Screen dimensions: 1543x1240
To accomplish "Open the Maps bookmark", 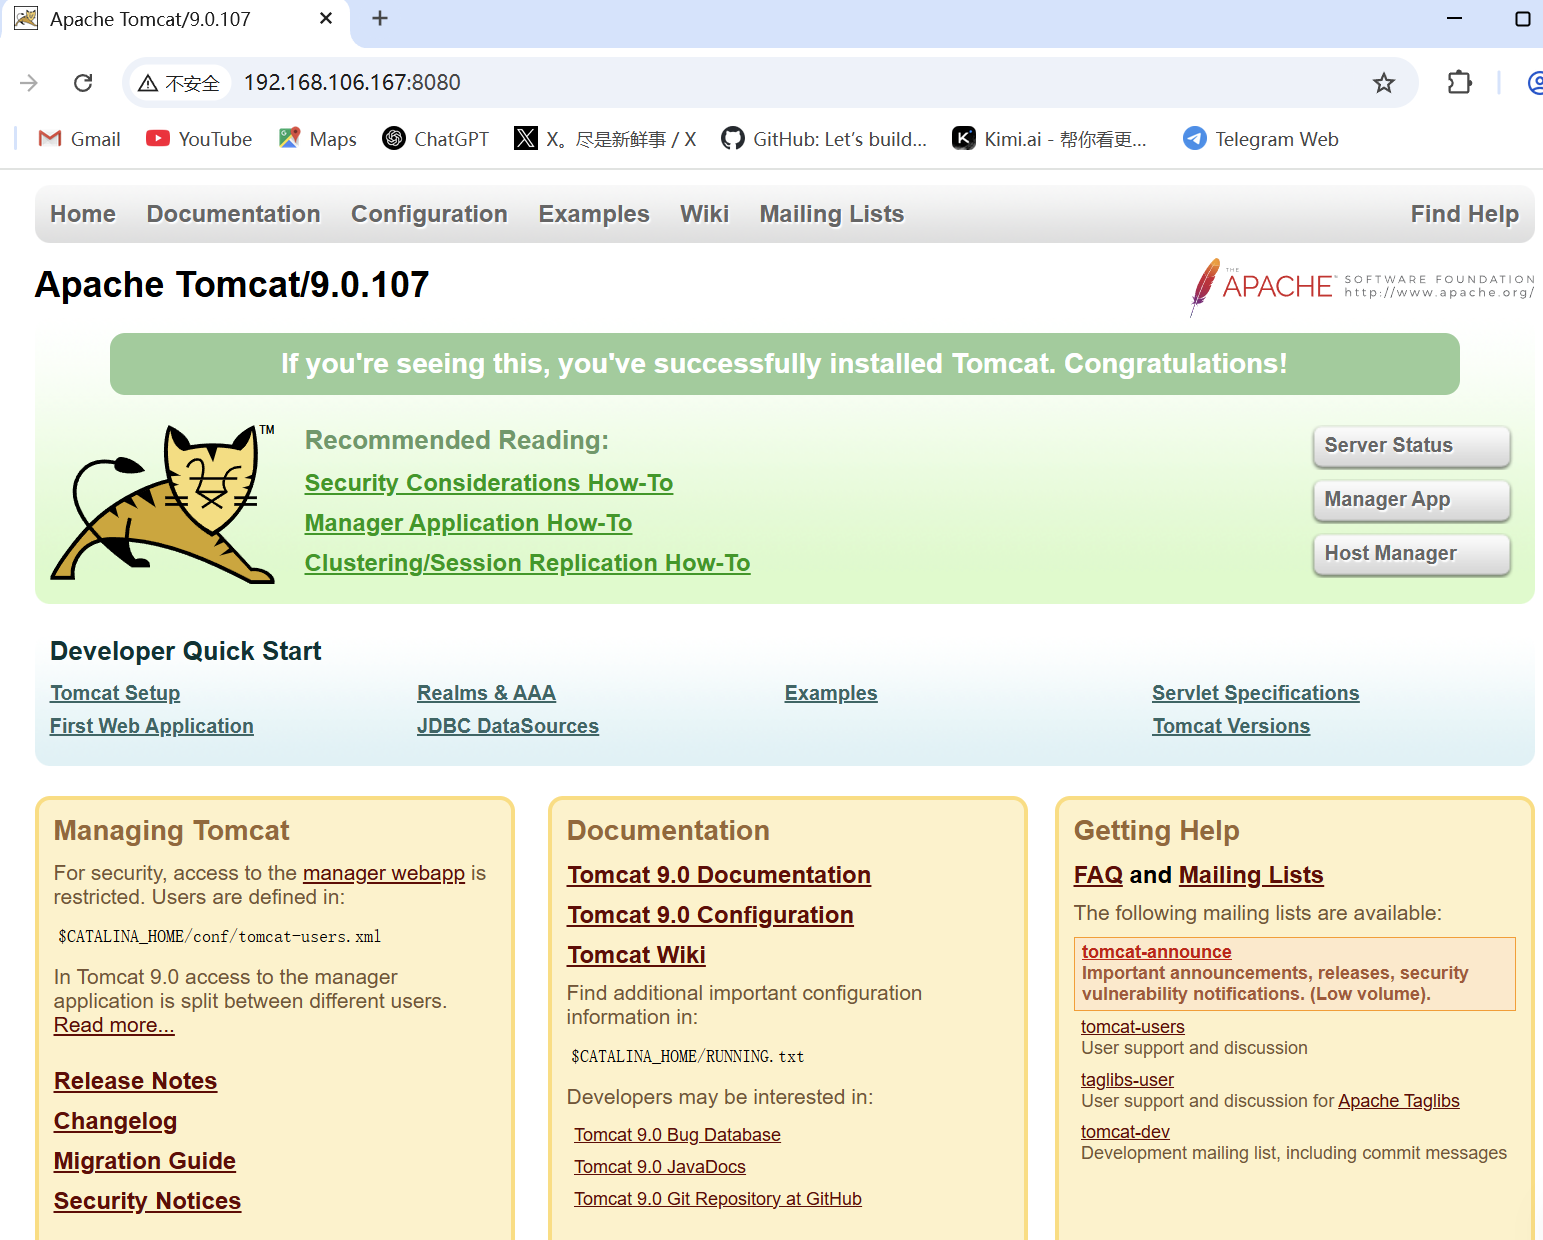I will [x=318, y=139].
